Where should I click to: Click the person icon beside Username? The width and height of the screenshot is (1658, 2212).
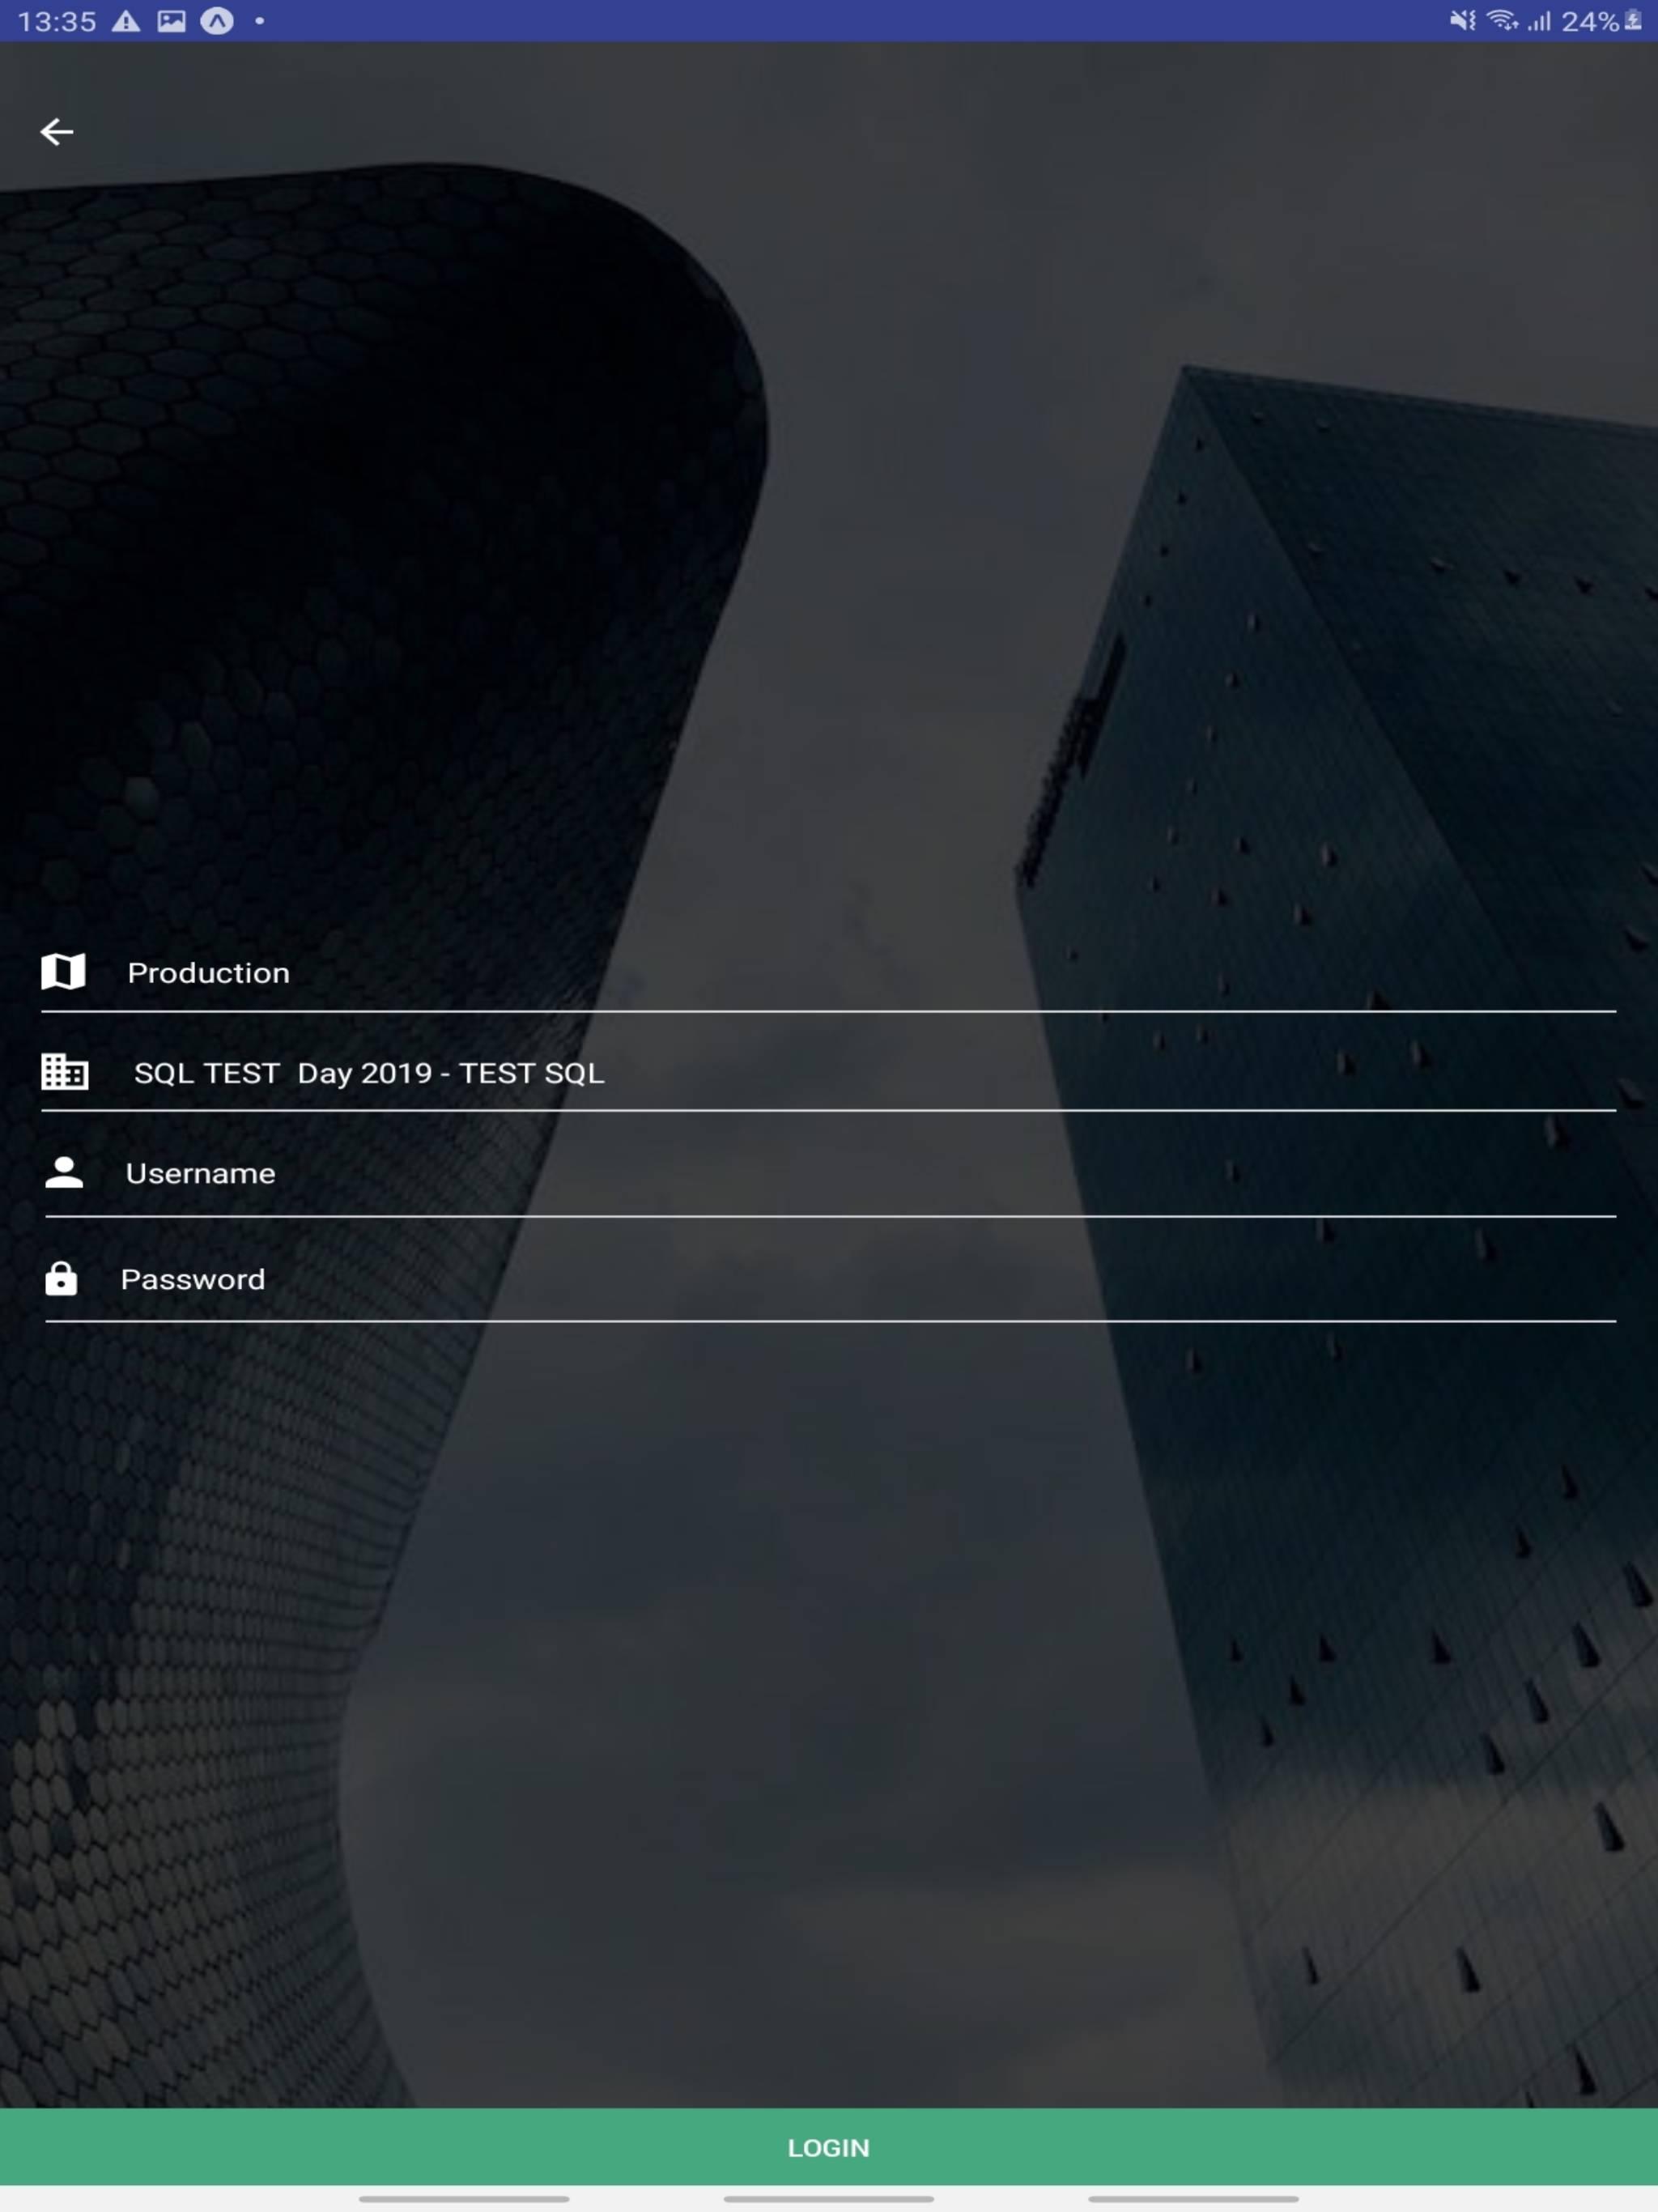(64, 1172)
